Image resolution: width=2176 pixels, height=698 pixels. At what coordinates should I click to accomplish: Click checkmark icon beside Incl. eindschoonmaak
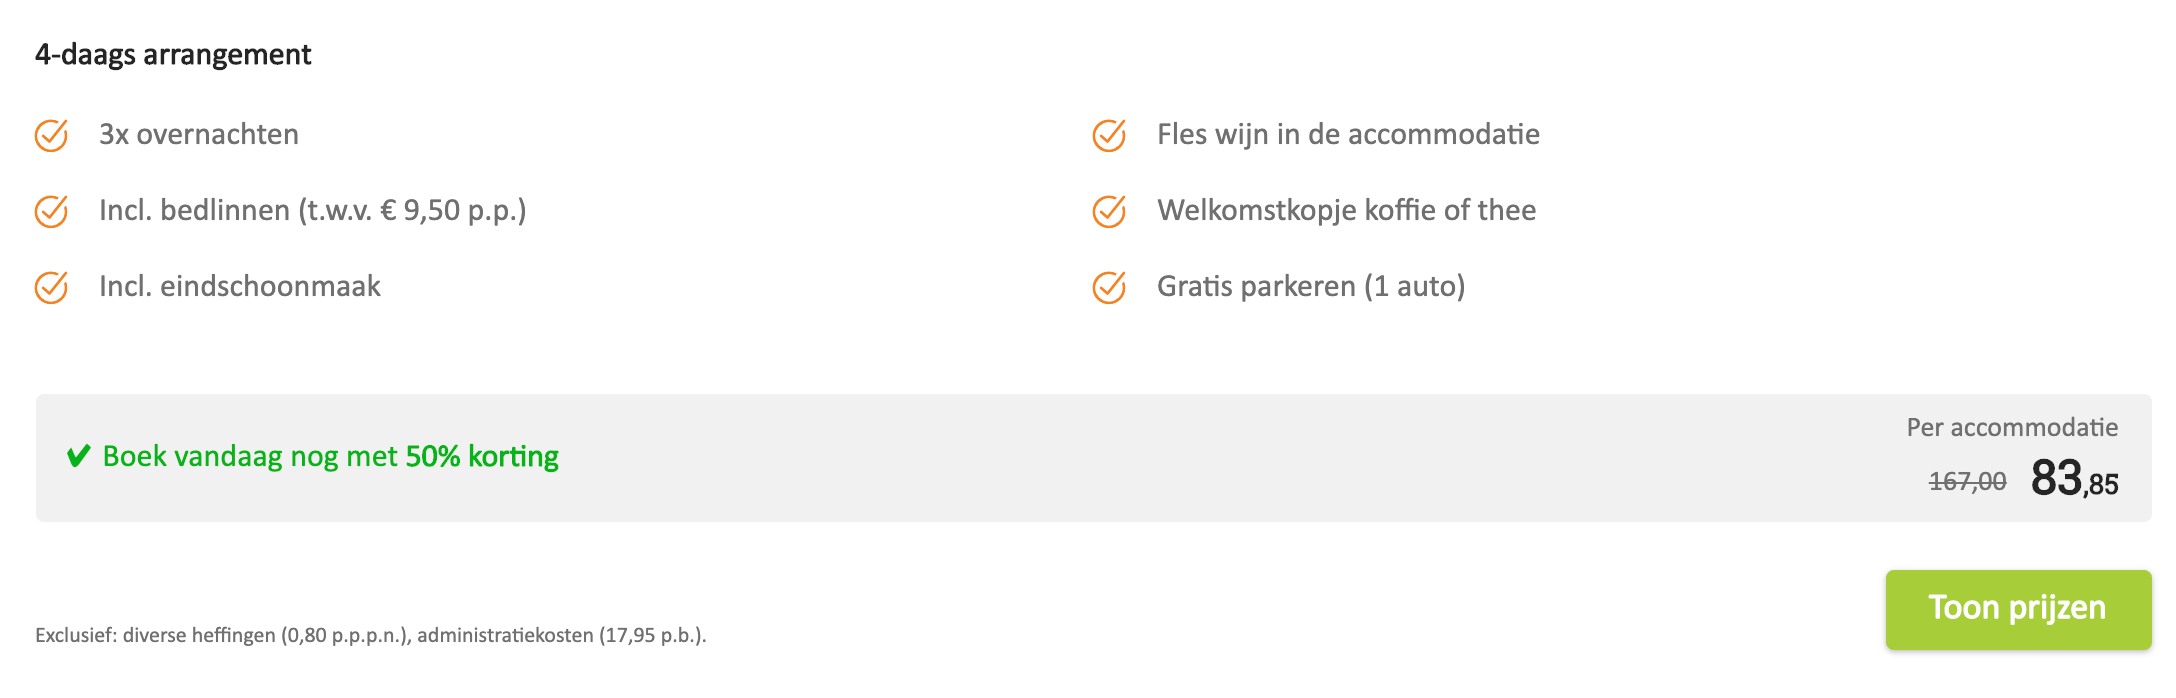coord(51,287)
